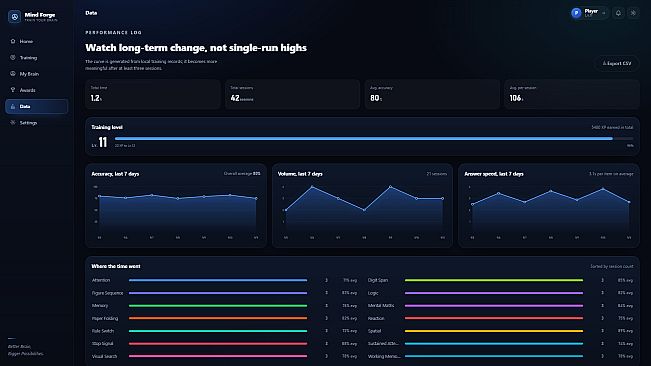The image size is (651, 366).
Task: Click the Where the time went heading
Action: 116,266
